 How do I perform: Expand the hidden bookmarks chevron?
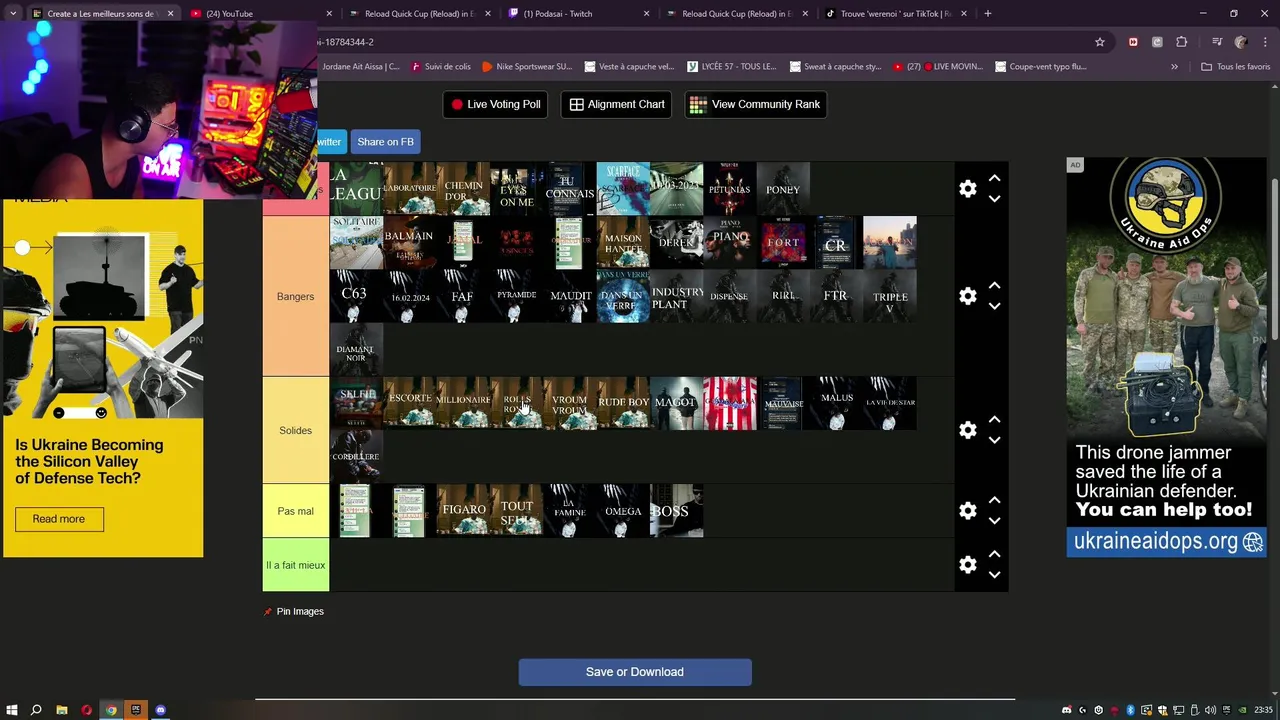[1174, 67]
